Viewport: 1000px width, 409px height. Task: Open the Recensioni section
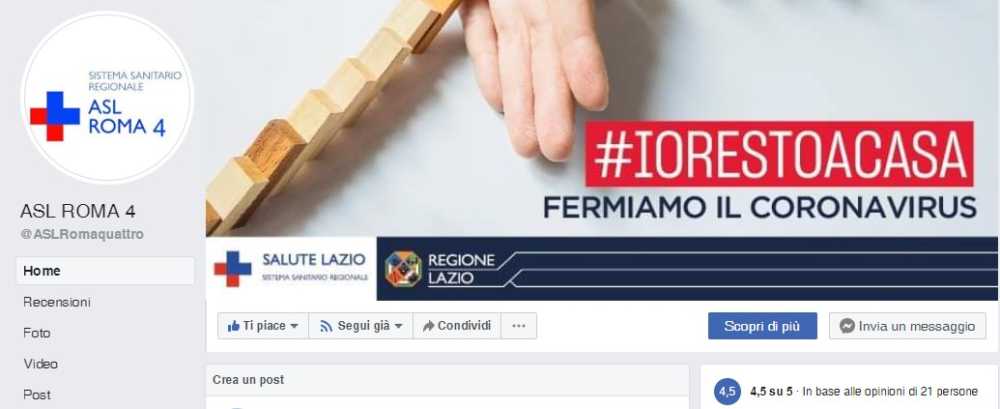(x=57, y=302)
